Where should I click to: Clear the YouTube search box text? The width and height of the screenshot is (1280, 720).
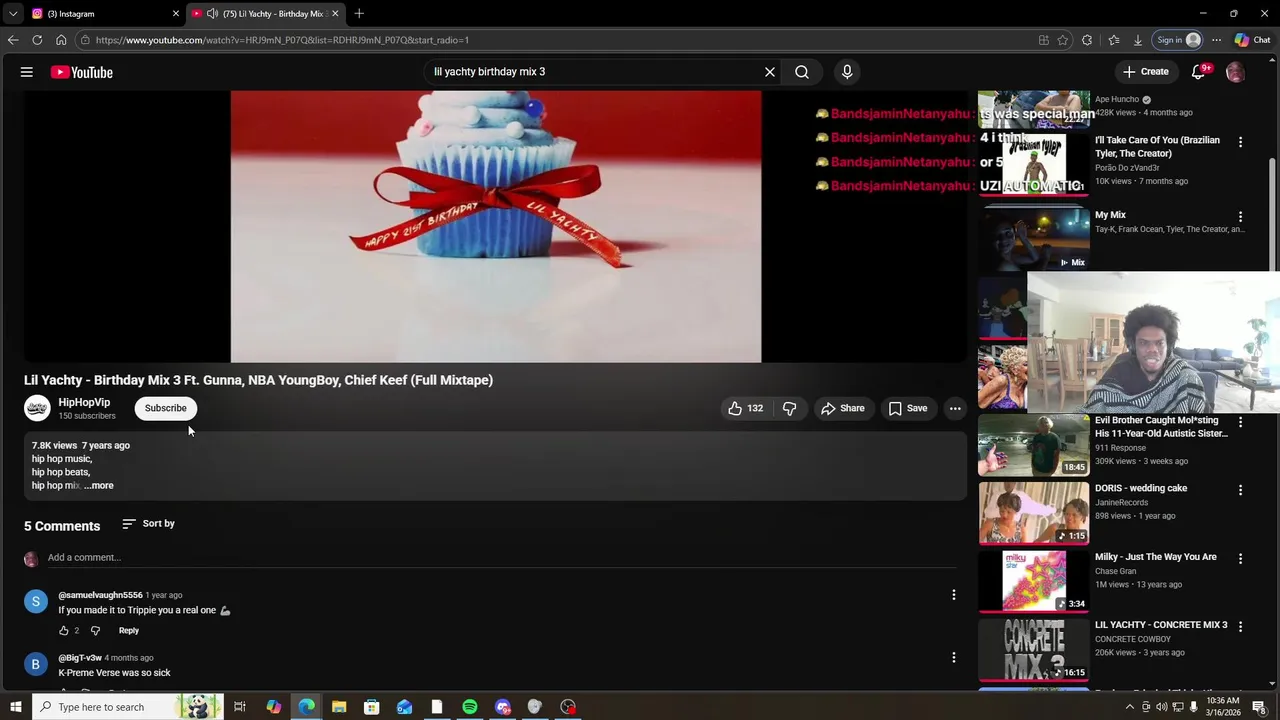(770, 72)
